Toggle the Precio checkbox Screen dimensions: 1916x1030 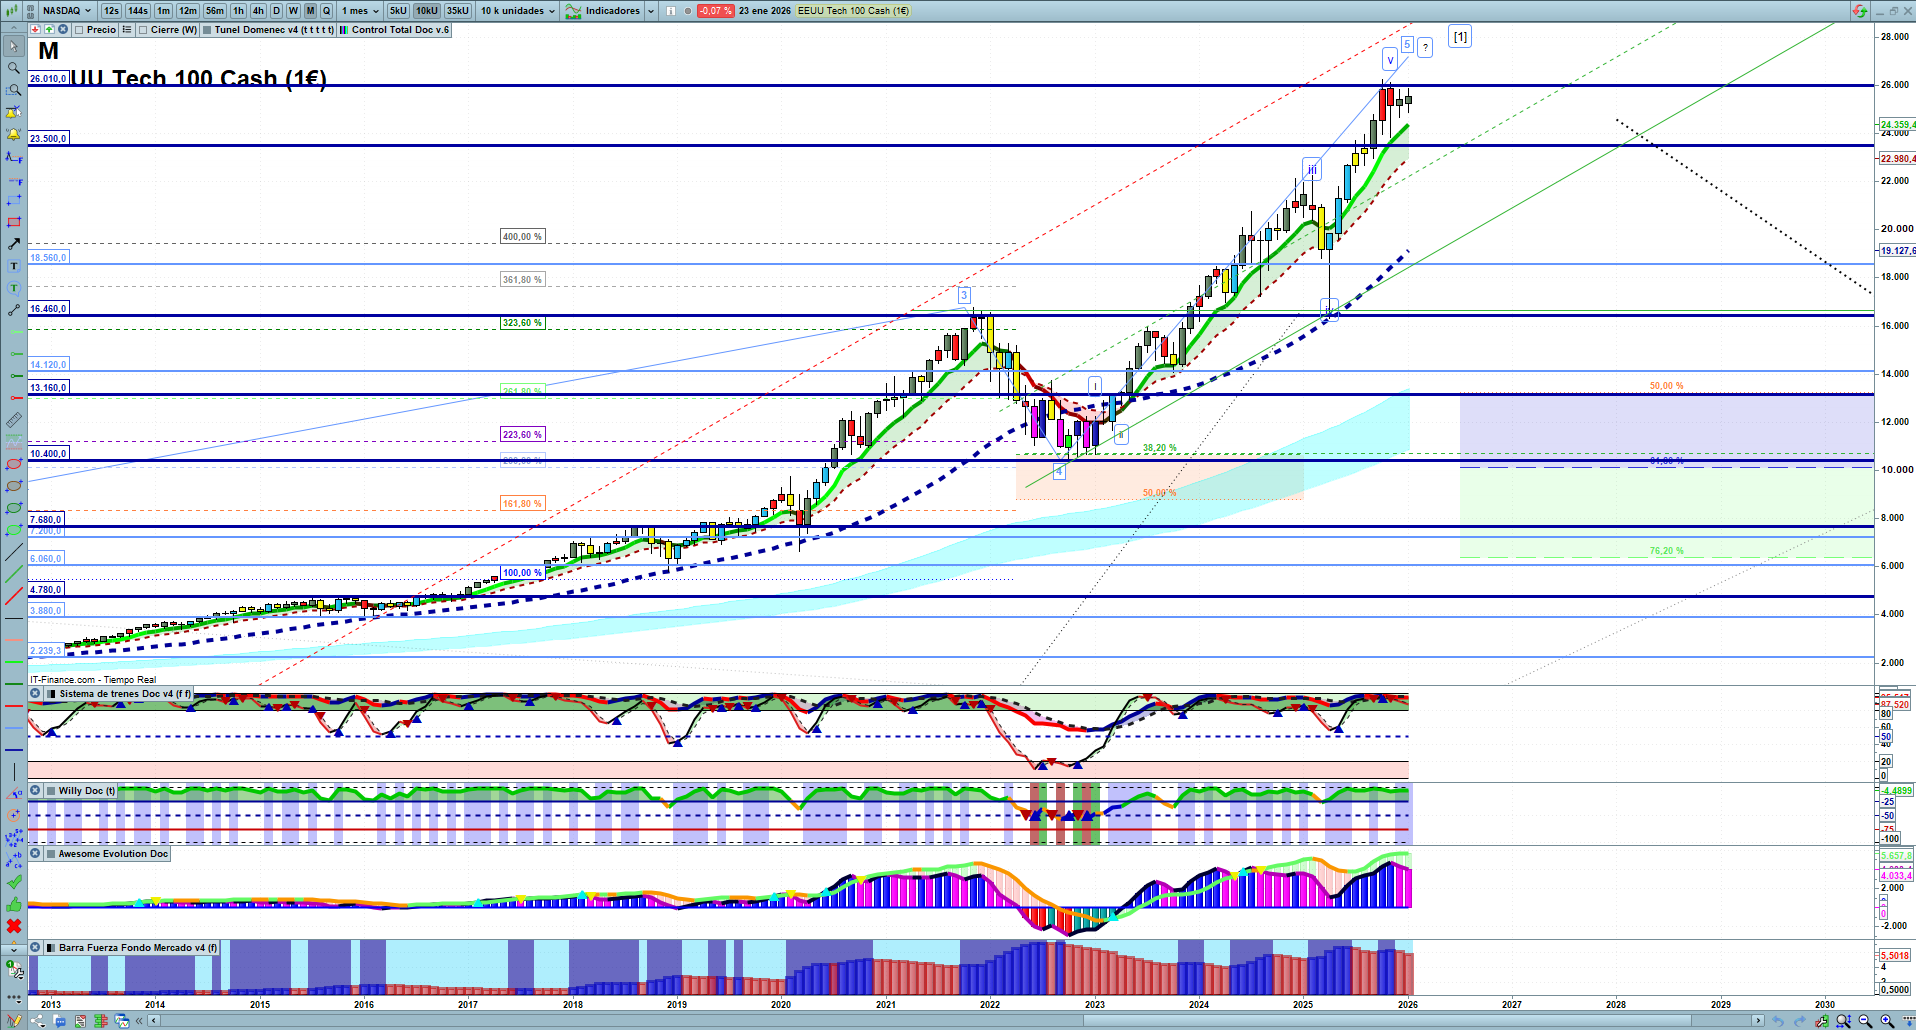[x=79, y=30]
